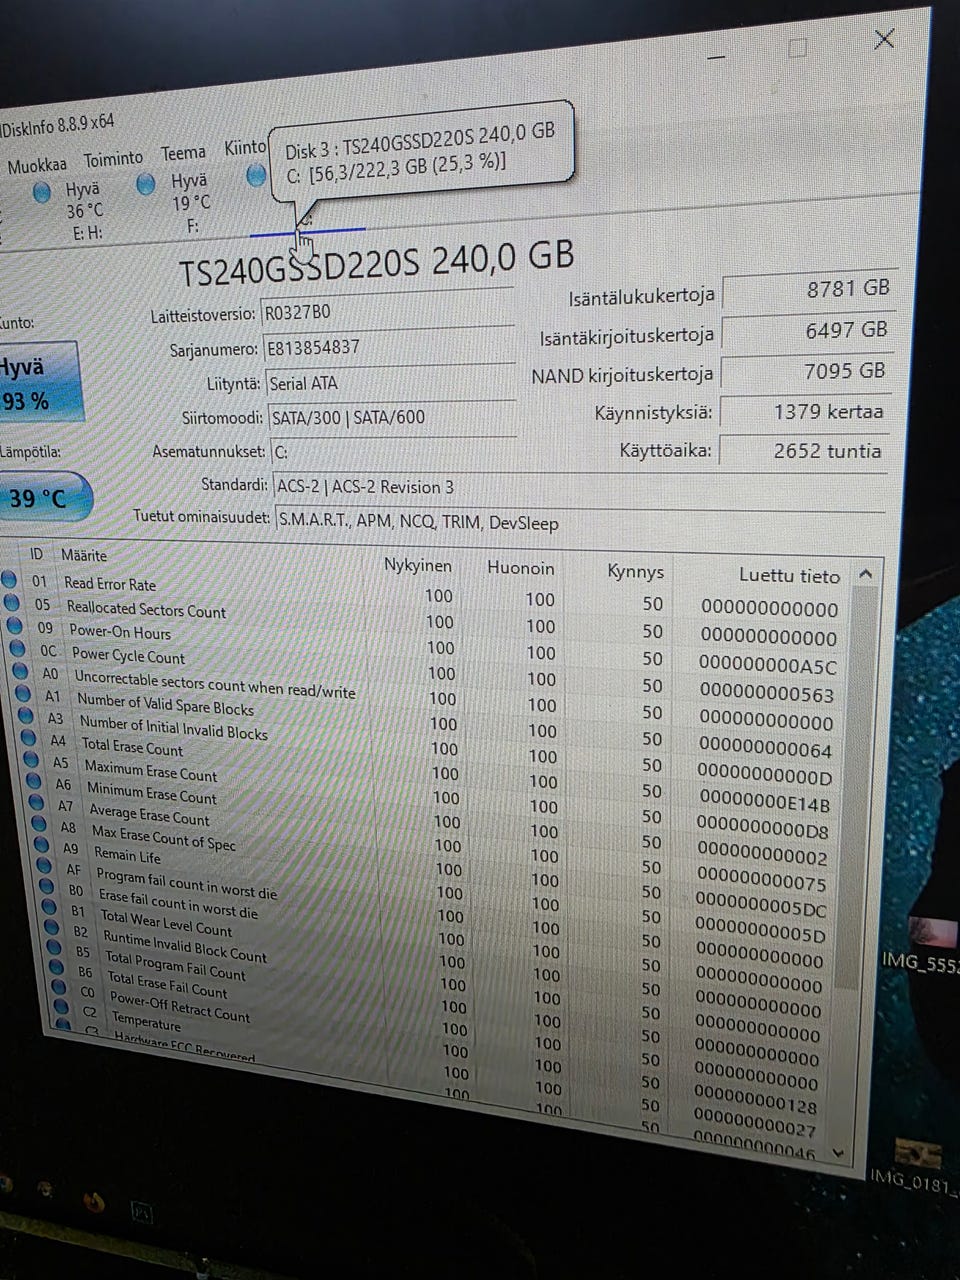Click the Maximum Erase Count status icon
Screen dimensions: 960x1280
(x=33, y=759)
